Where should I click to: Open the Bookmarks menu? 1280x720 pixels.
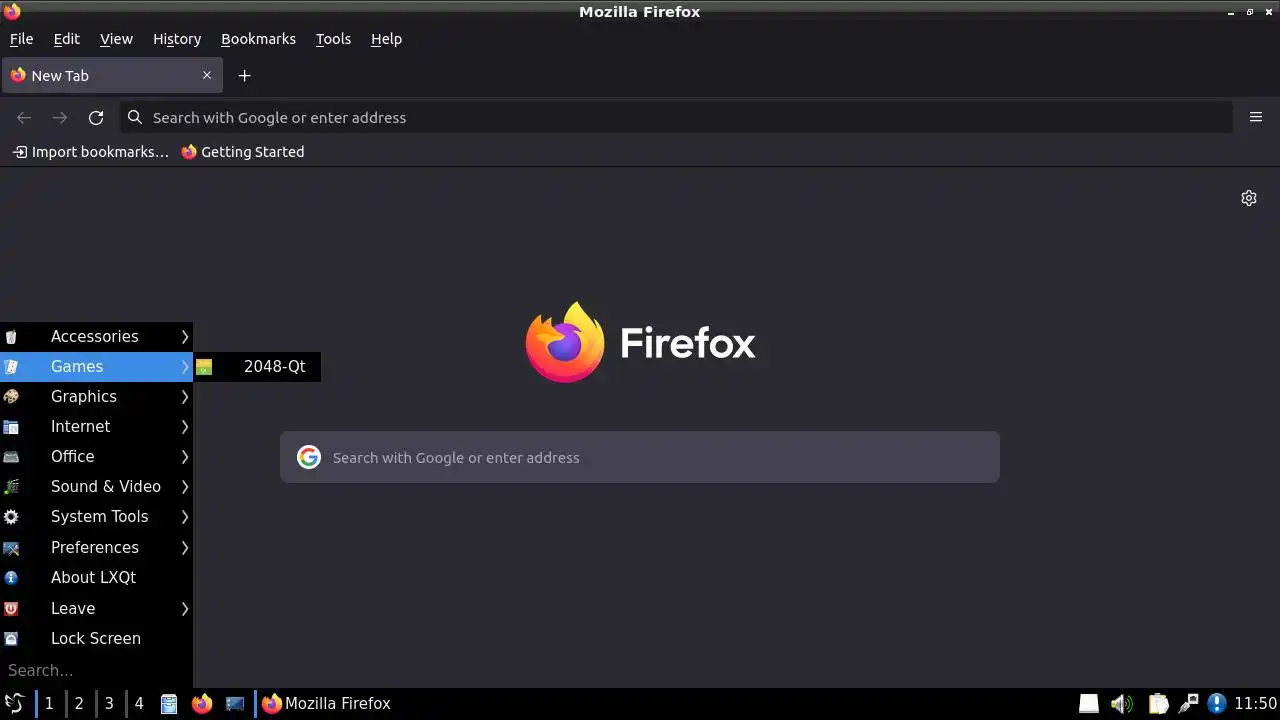pos(258,39)
